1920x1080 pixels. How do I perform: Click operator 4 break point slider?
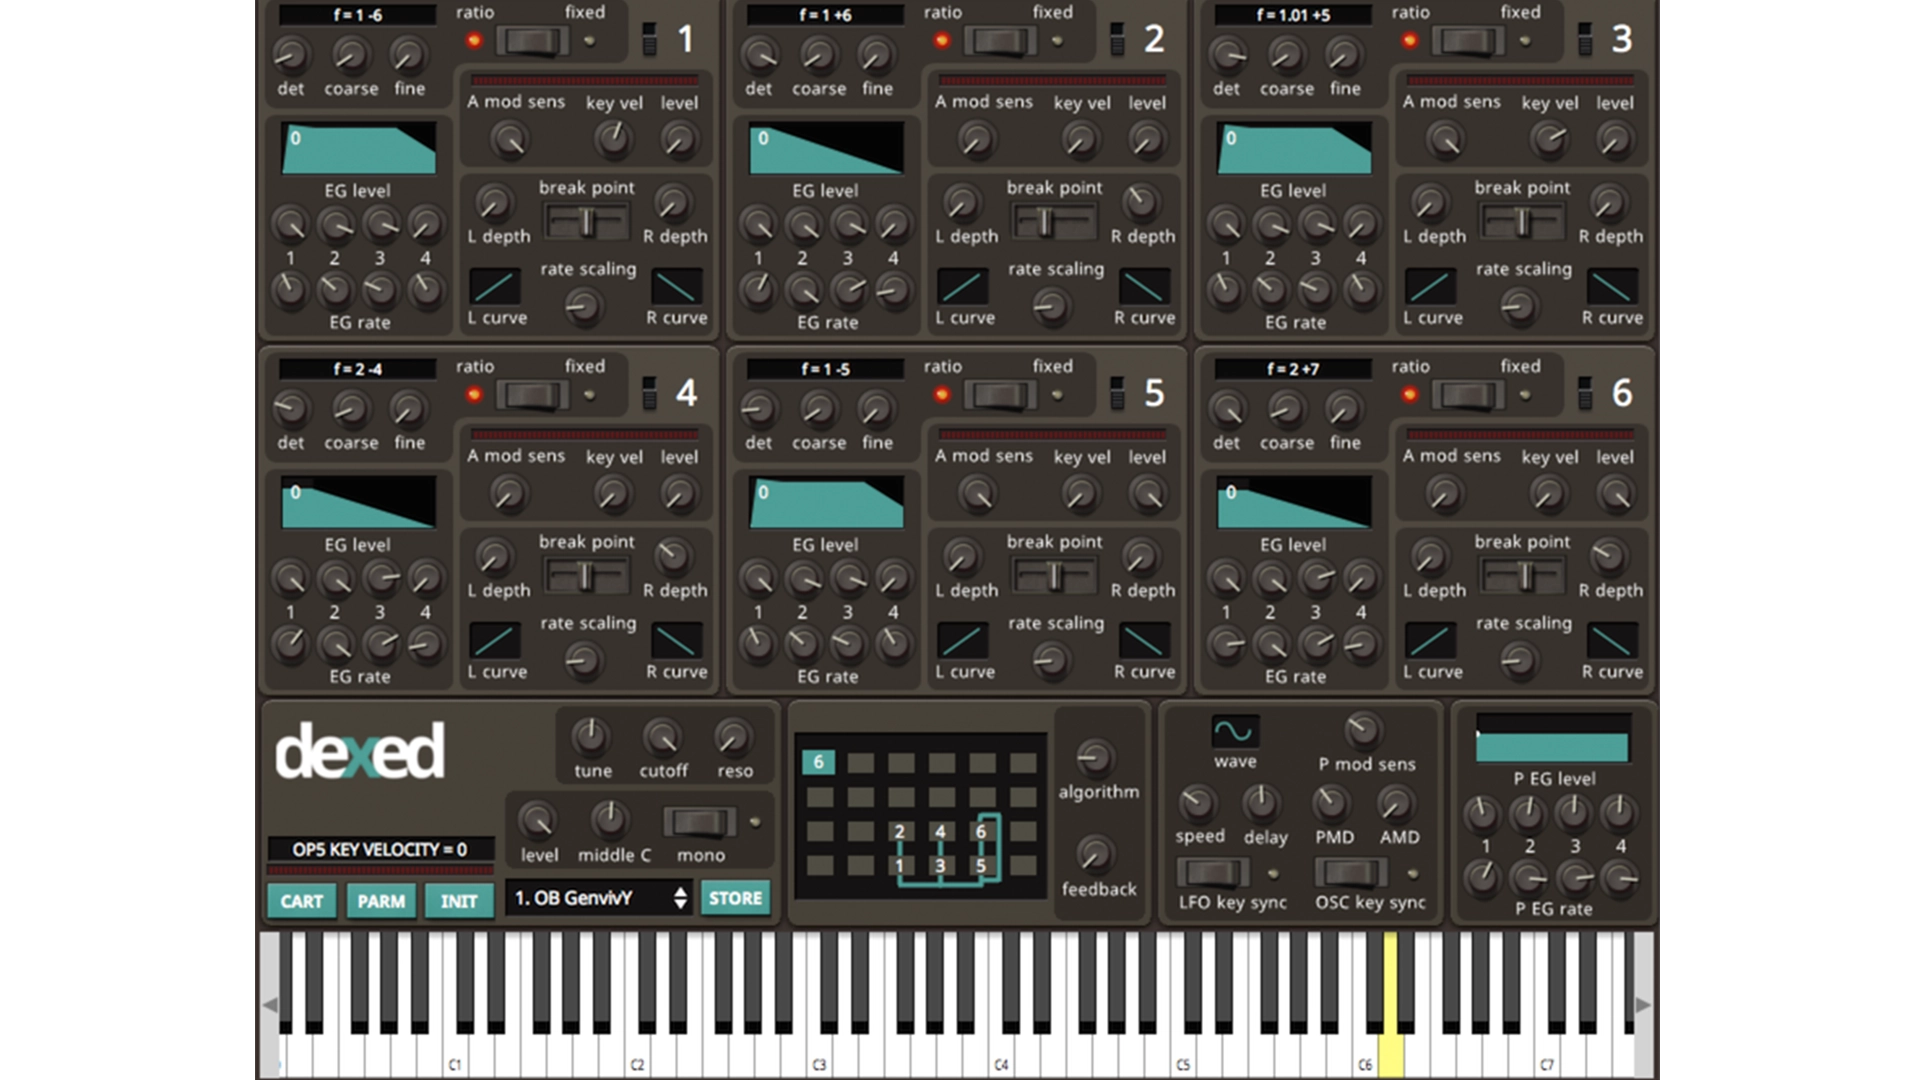click(x=586, y=576)
